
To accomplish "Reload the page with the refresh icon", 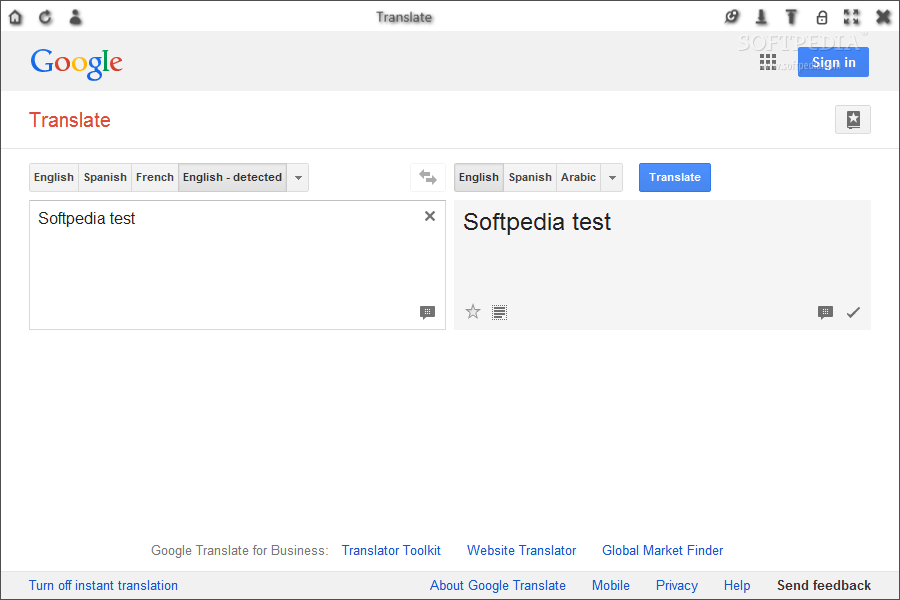I will tap(45, 17).
